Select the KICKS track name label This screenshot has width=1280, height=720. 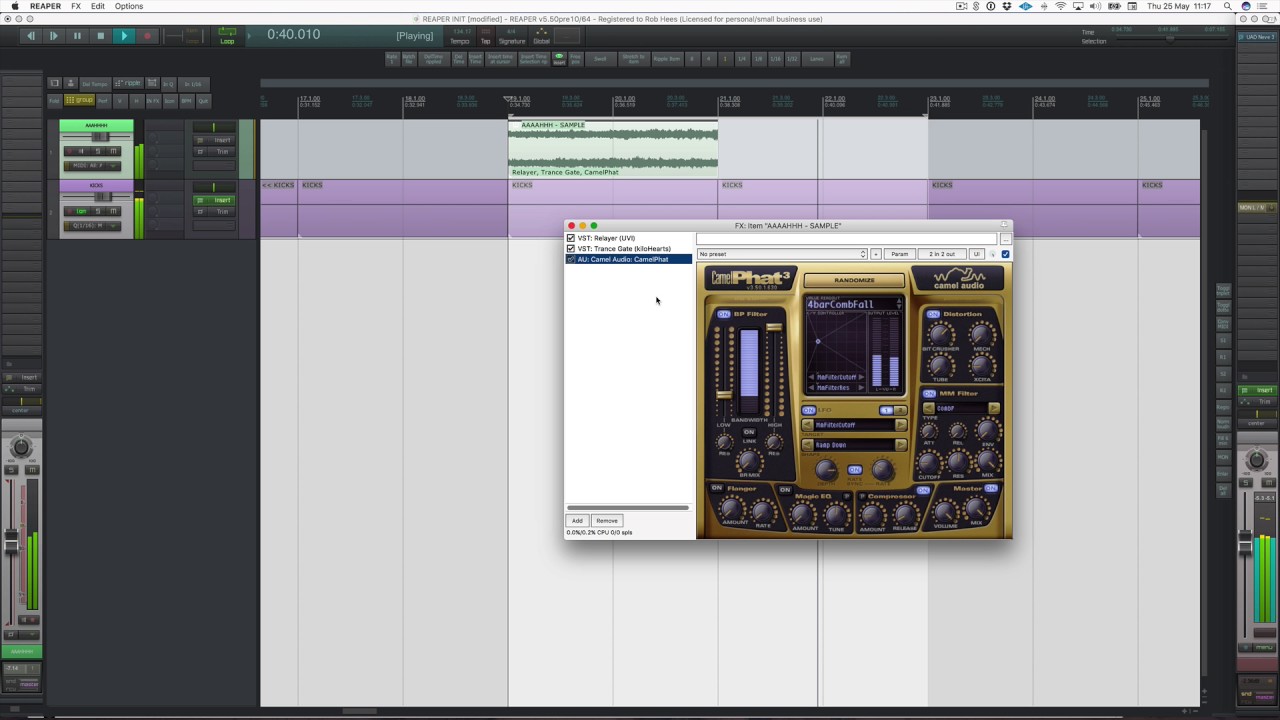(96, 185)
